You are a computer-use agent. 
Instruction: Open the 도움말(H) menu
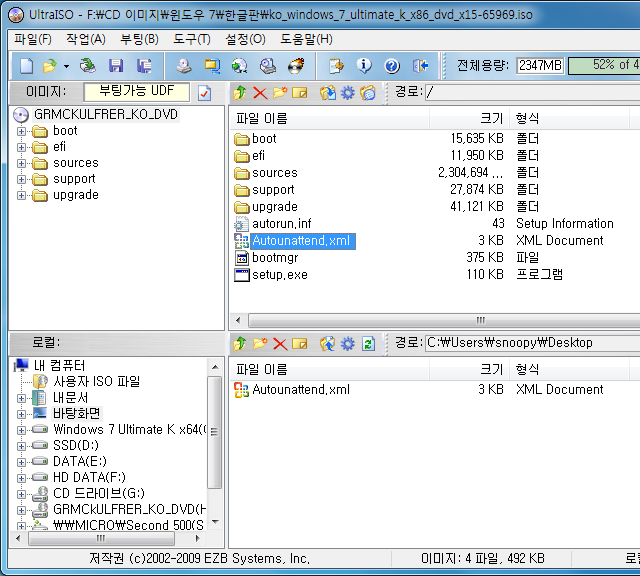click(x=306, y=39)
